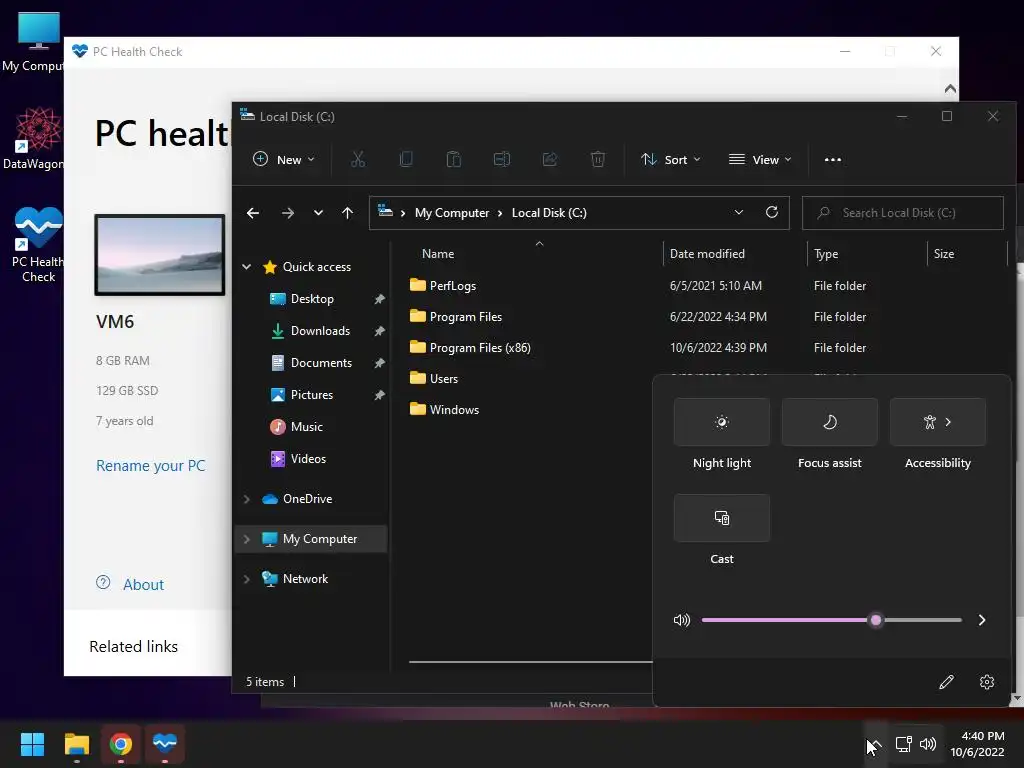Open File Explorer from the taskbar
Screen dimensions: 1024x768
(x=76, y=744)
